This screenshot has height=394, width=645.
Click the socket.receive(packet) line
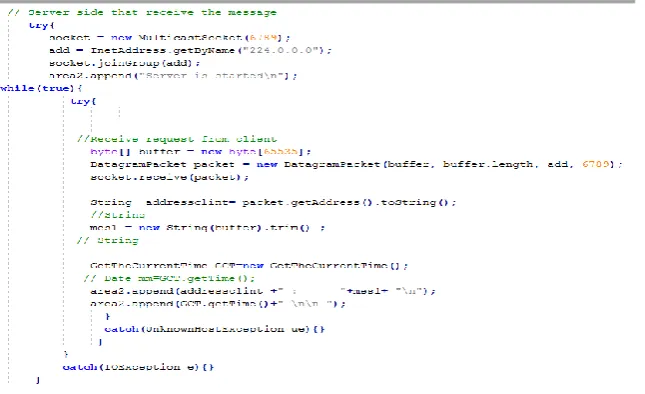[169, 177]
